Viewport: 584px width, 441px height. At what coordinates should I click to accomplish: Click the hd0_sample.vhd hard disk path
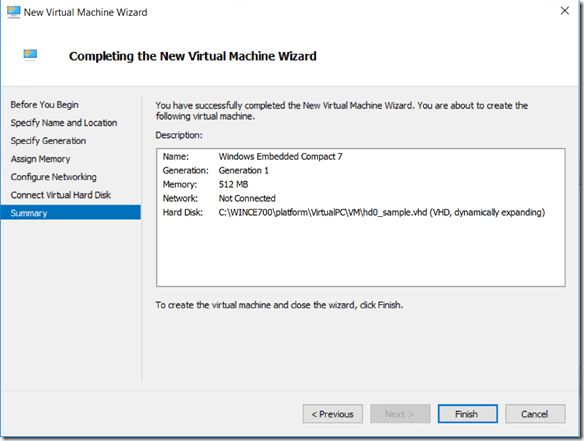click(x=381, y=212)
